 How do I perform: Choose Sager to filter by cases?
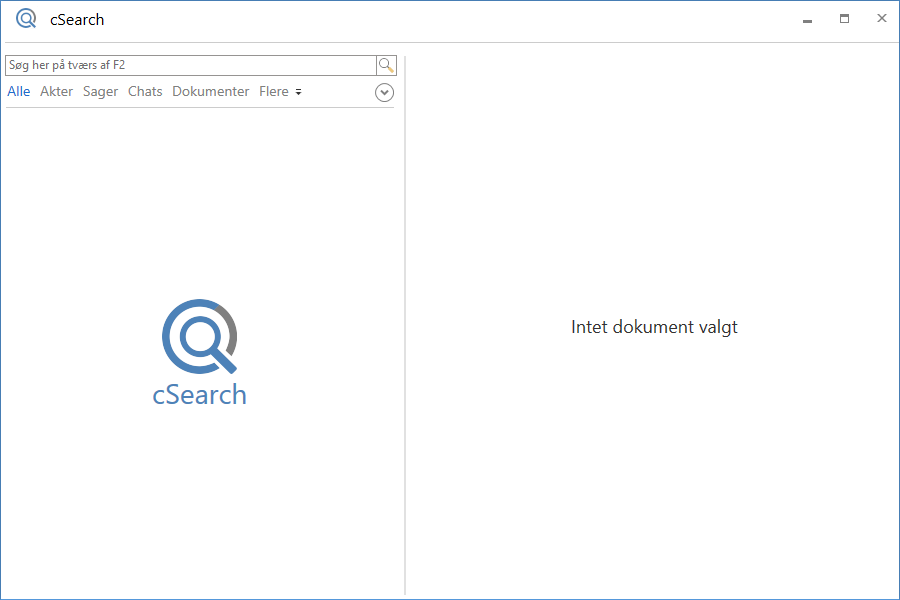(100, 91)
